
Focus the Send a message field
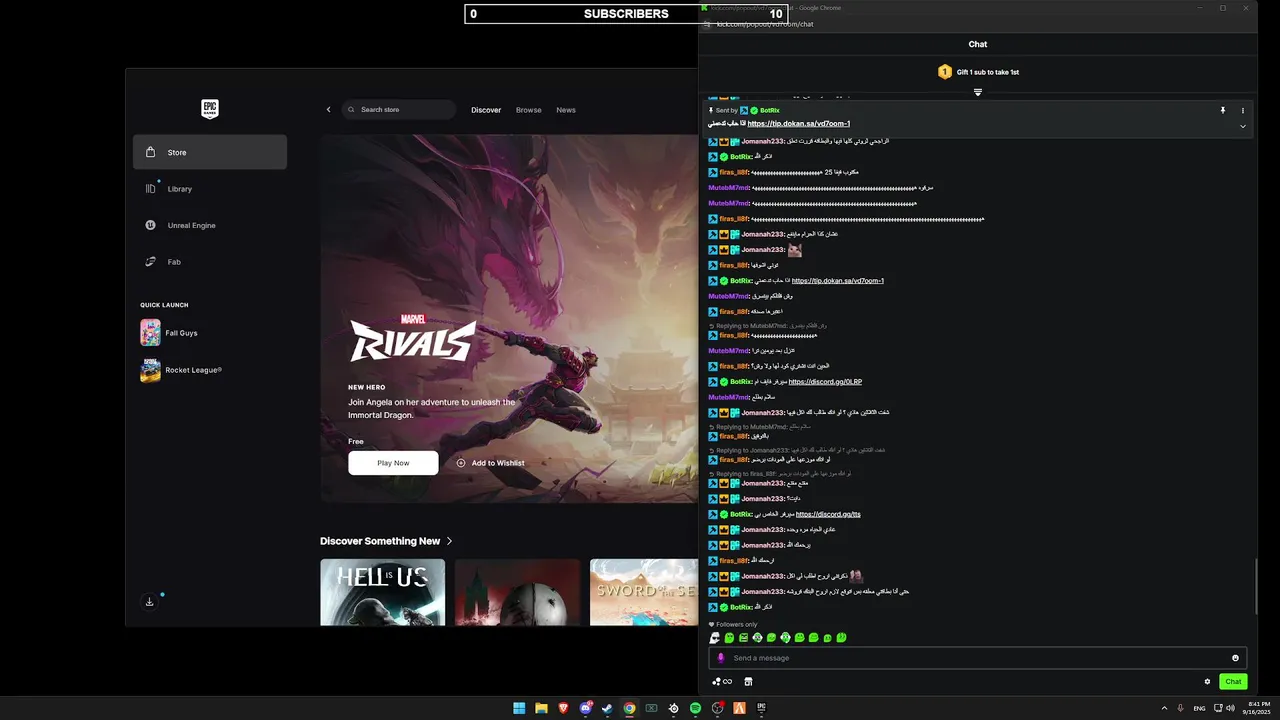pyautogui.click(x=977, y=658)
